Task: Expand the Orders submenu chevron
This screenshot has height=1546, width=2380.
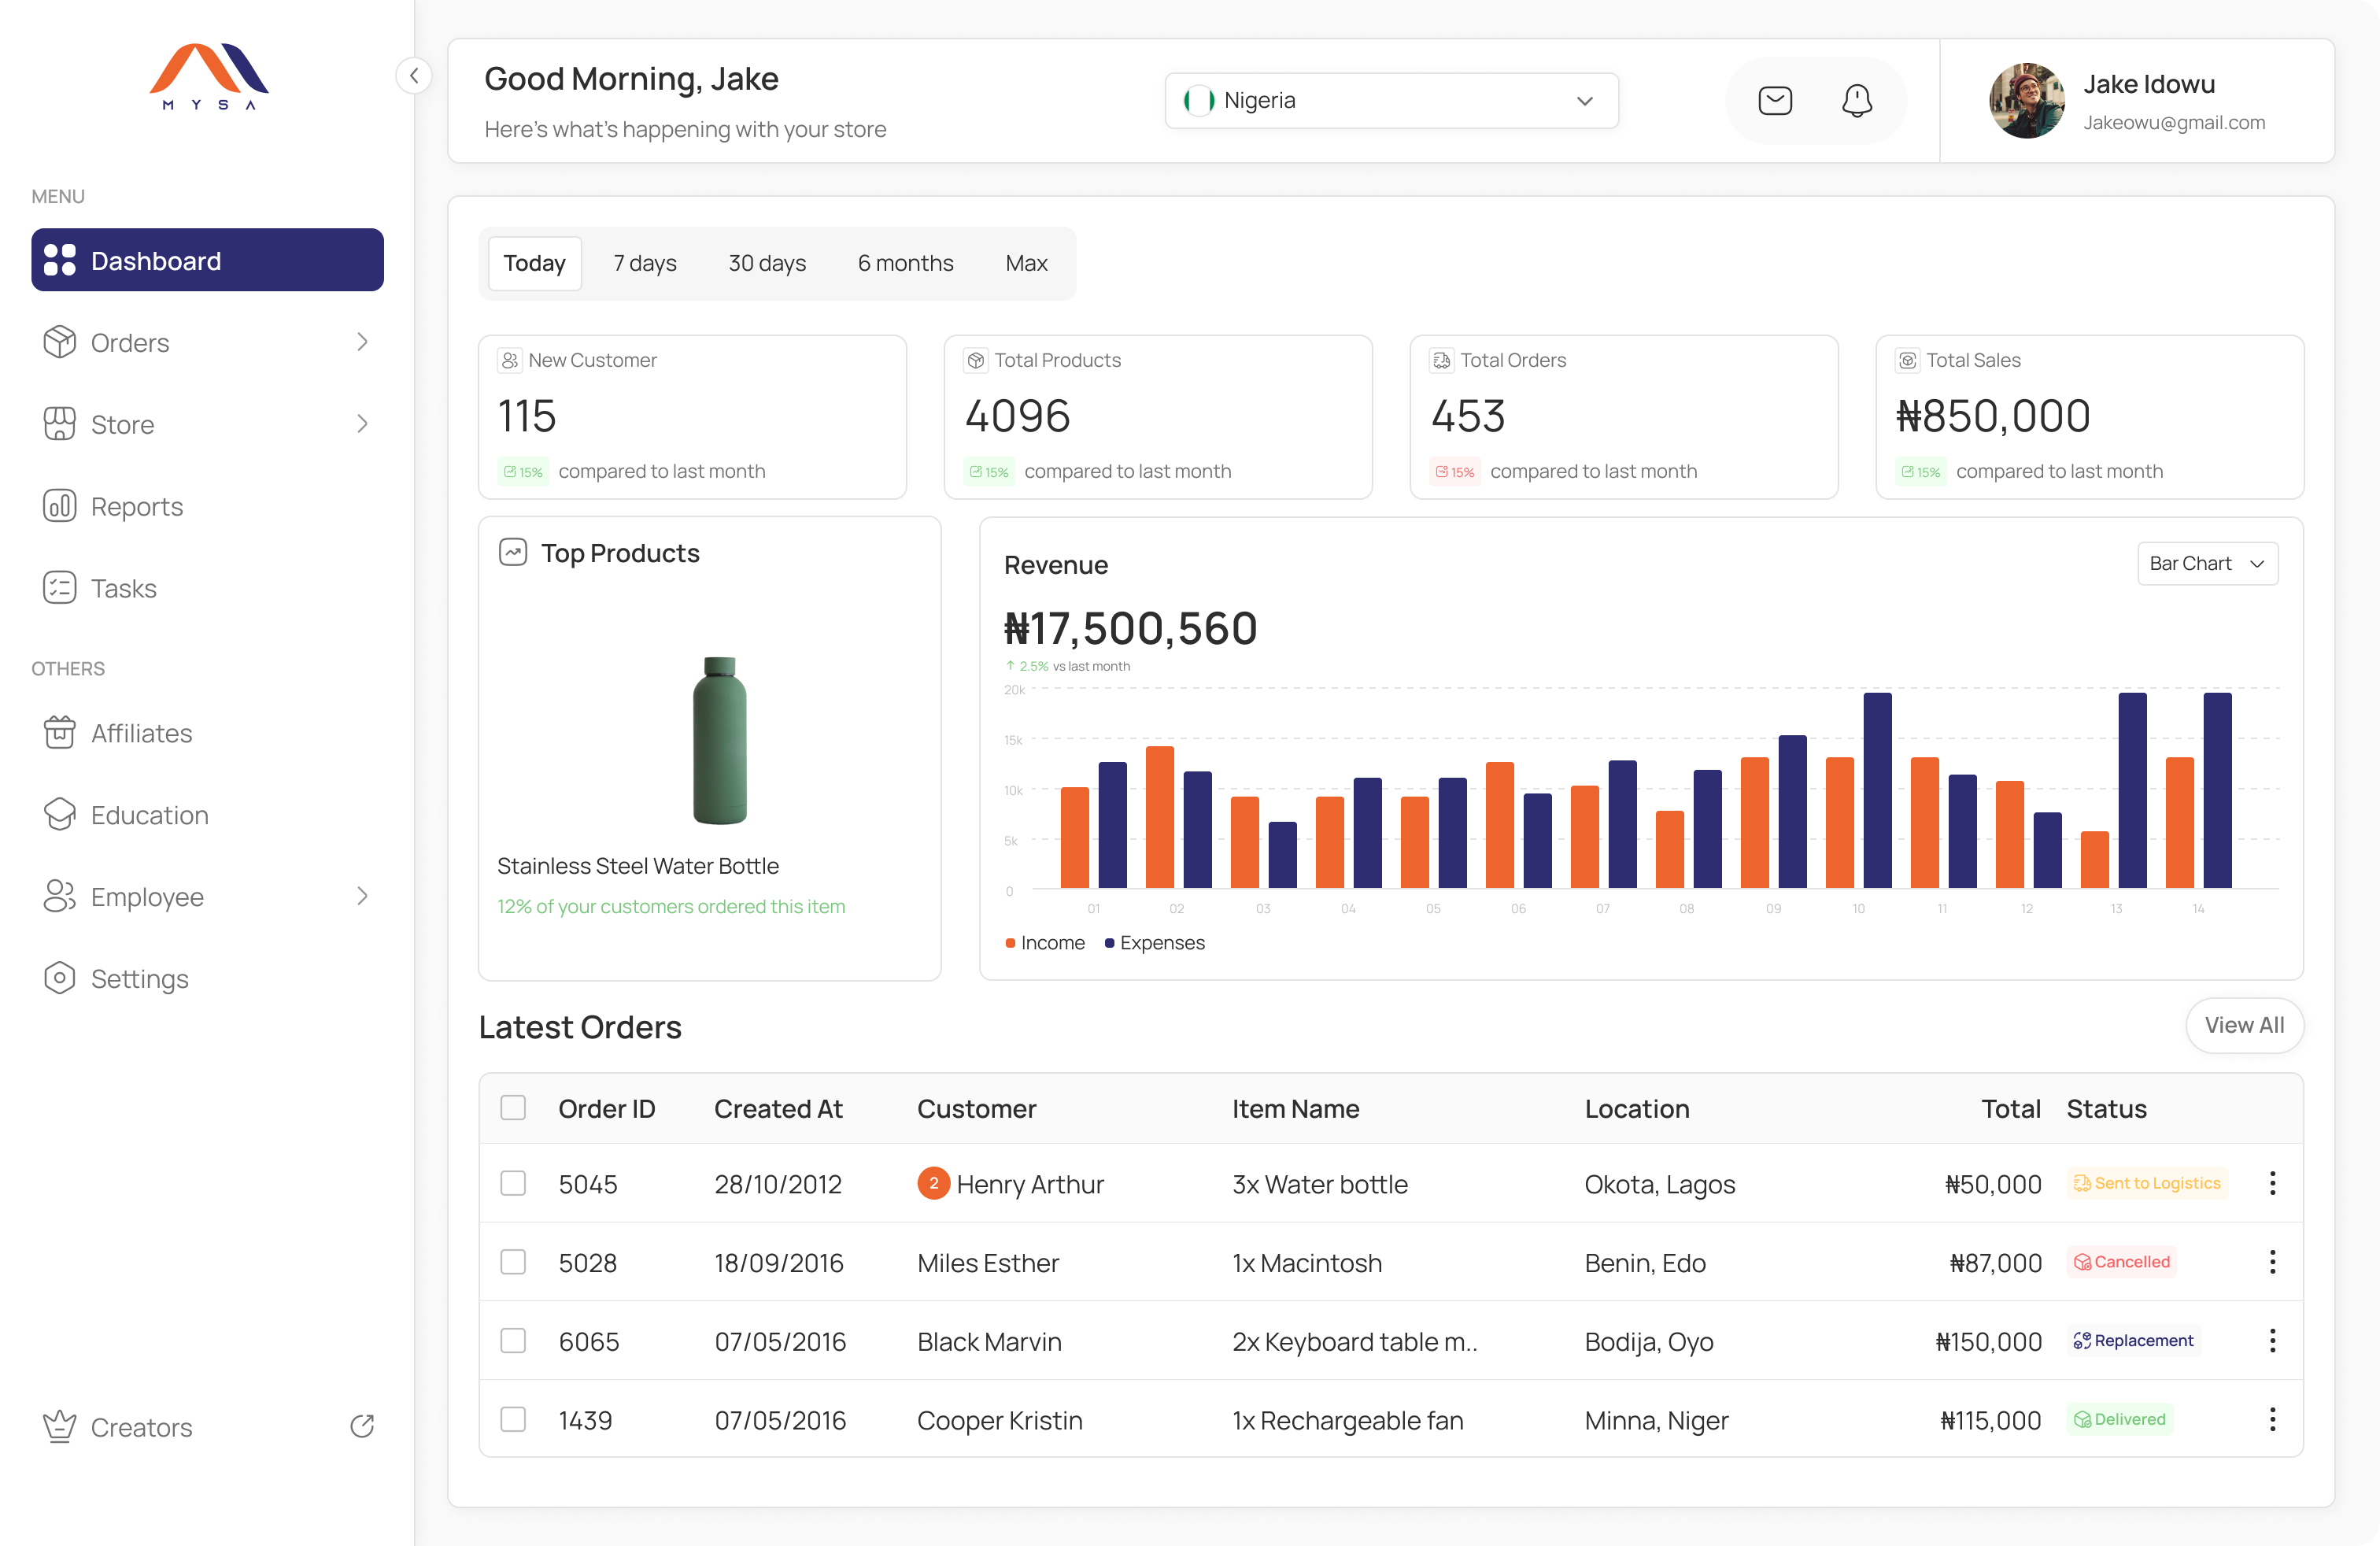Action: [x=362, y=342]
